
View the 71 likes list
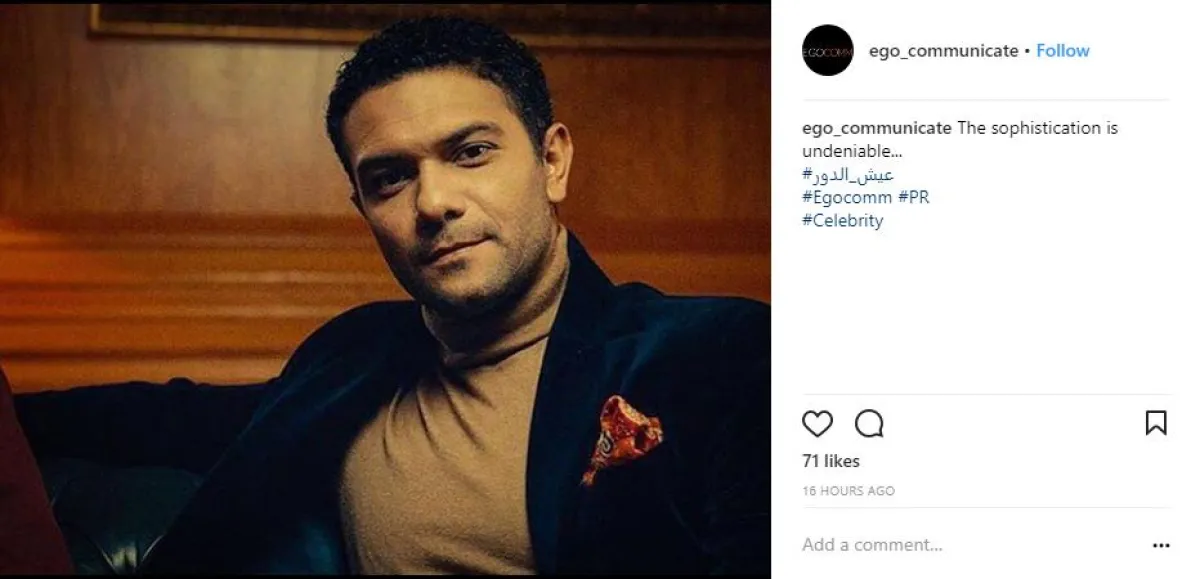pyautogui.click(x=831, y=461)
